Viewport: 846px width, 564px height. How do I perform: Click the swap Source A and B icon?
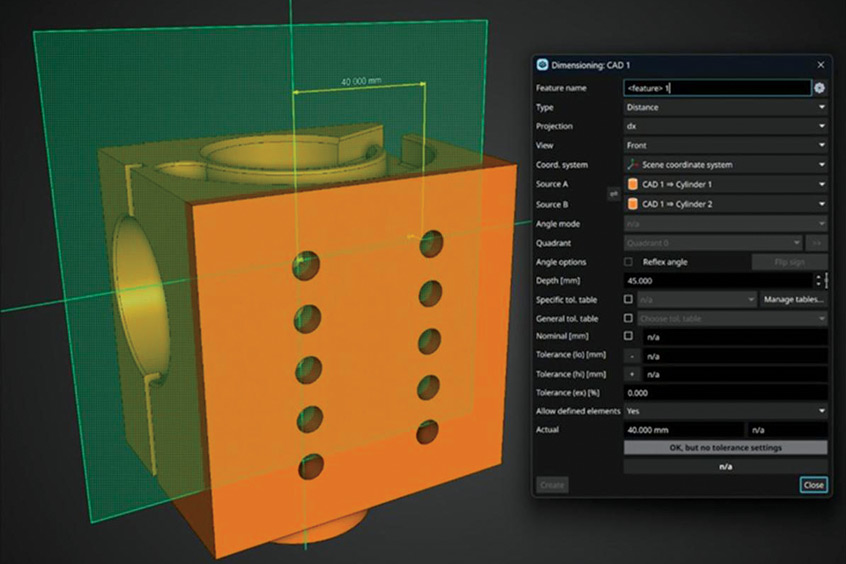[x=613, y=194]
